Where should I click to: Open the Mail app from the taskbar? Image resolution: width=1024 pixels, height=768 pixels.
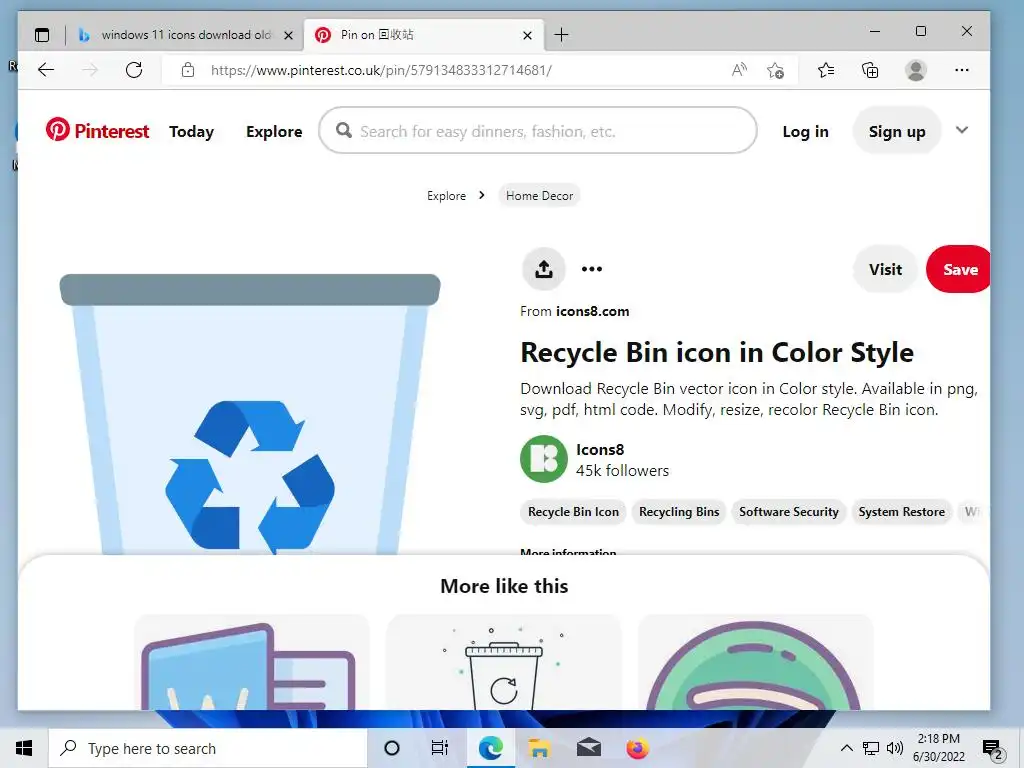(588, 748)
